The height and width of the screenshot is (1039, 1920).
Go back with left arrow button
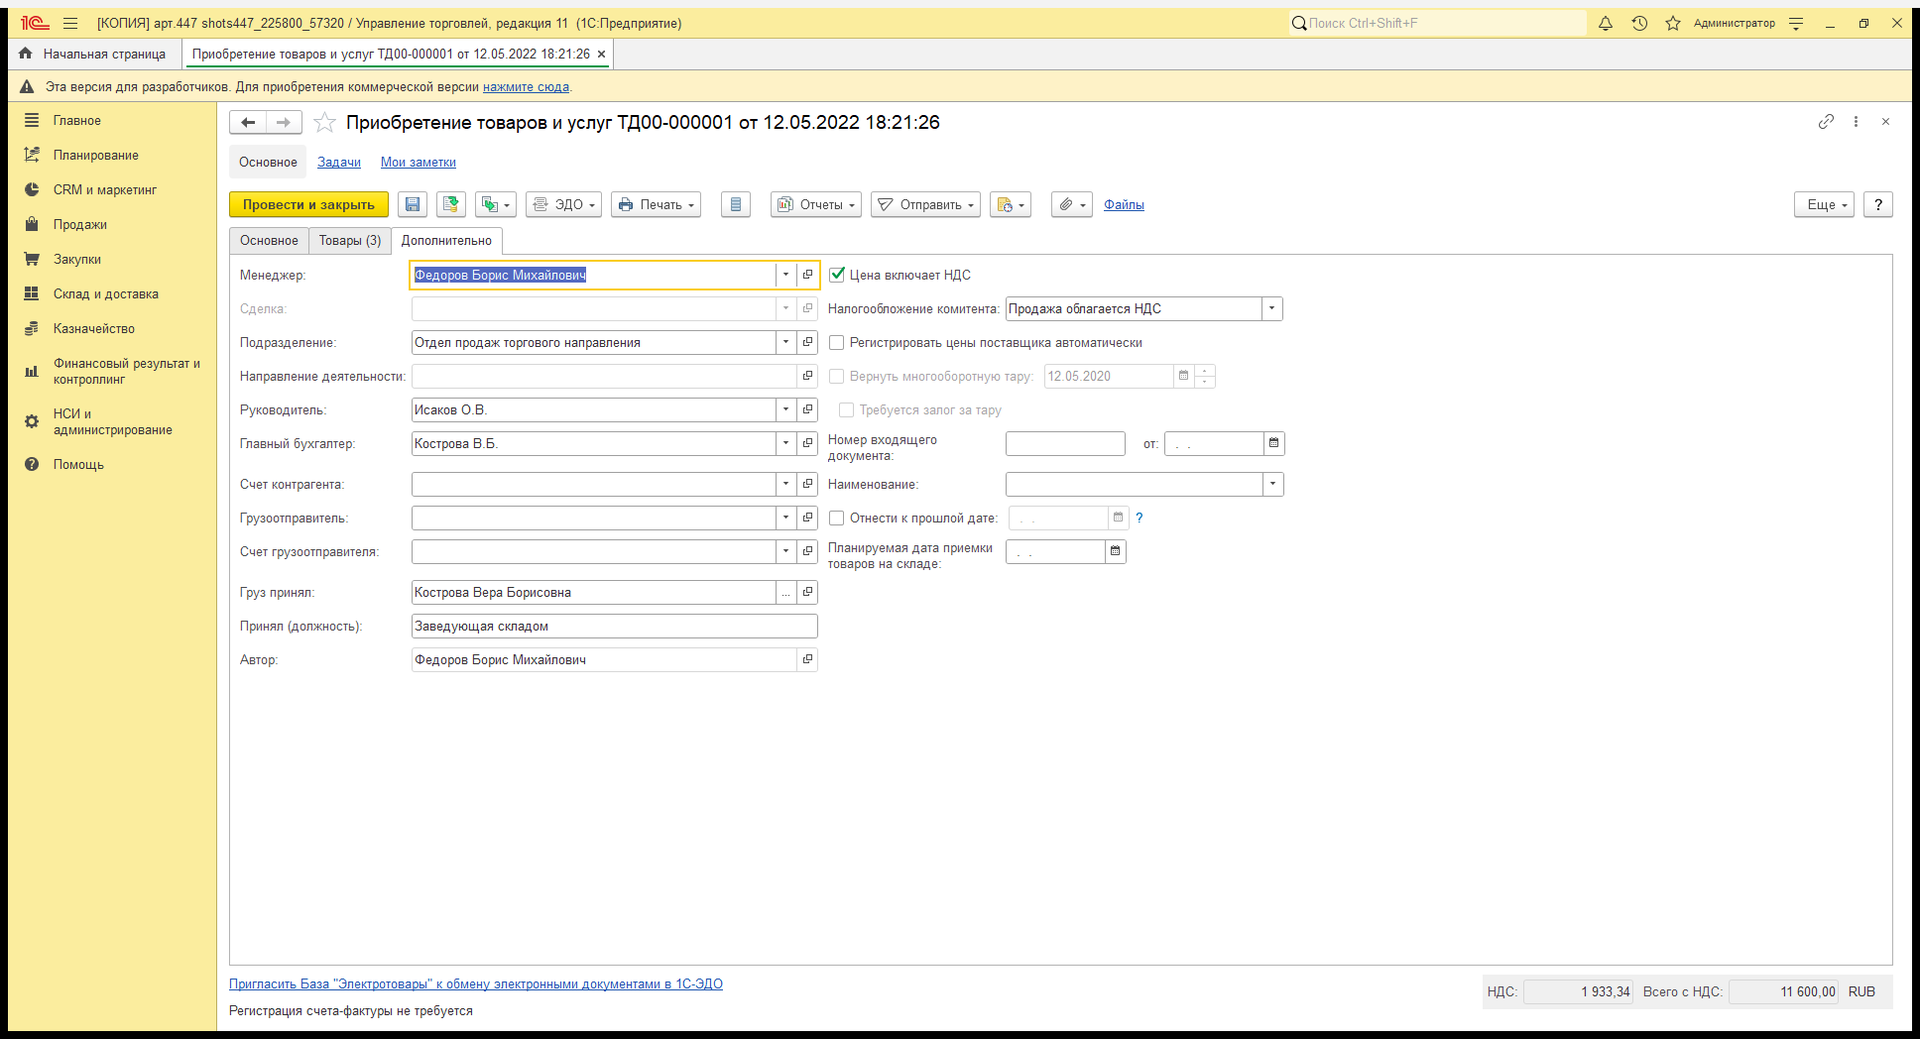coord(248,123)
